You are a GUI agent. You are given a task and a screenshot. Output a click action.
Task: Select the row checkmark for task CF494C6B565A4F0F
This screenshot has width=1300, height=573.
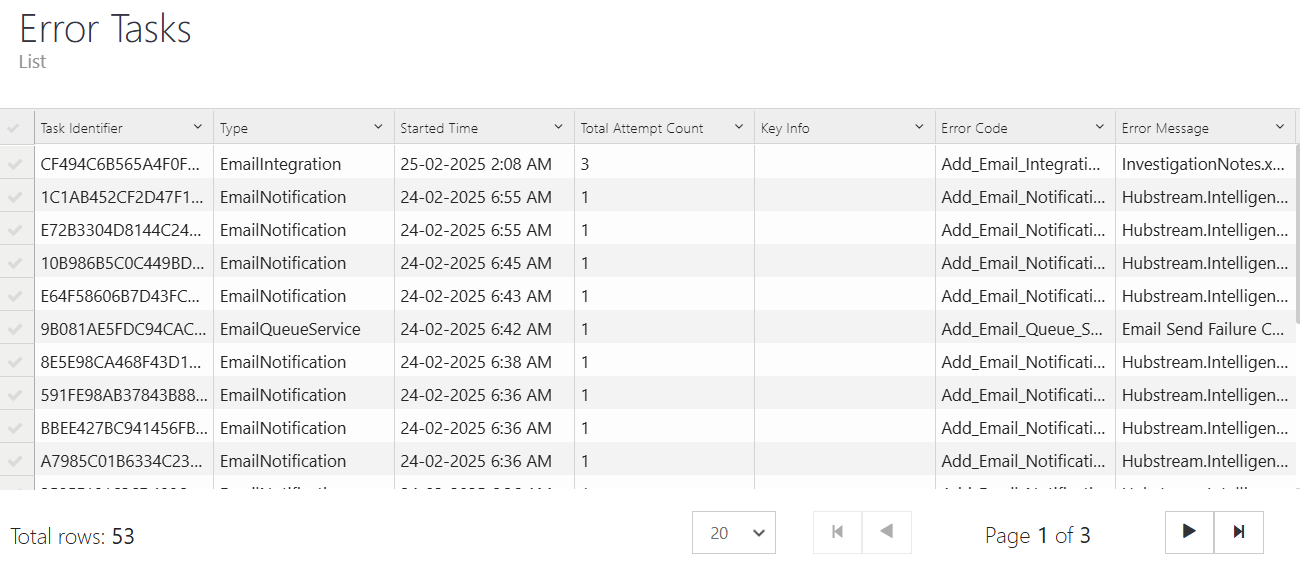click(x=14, y=164)
